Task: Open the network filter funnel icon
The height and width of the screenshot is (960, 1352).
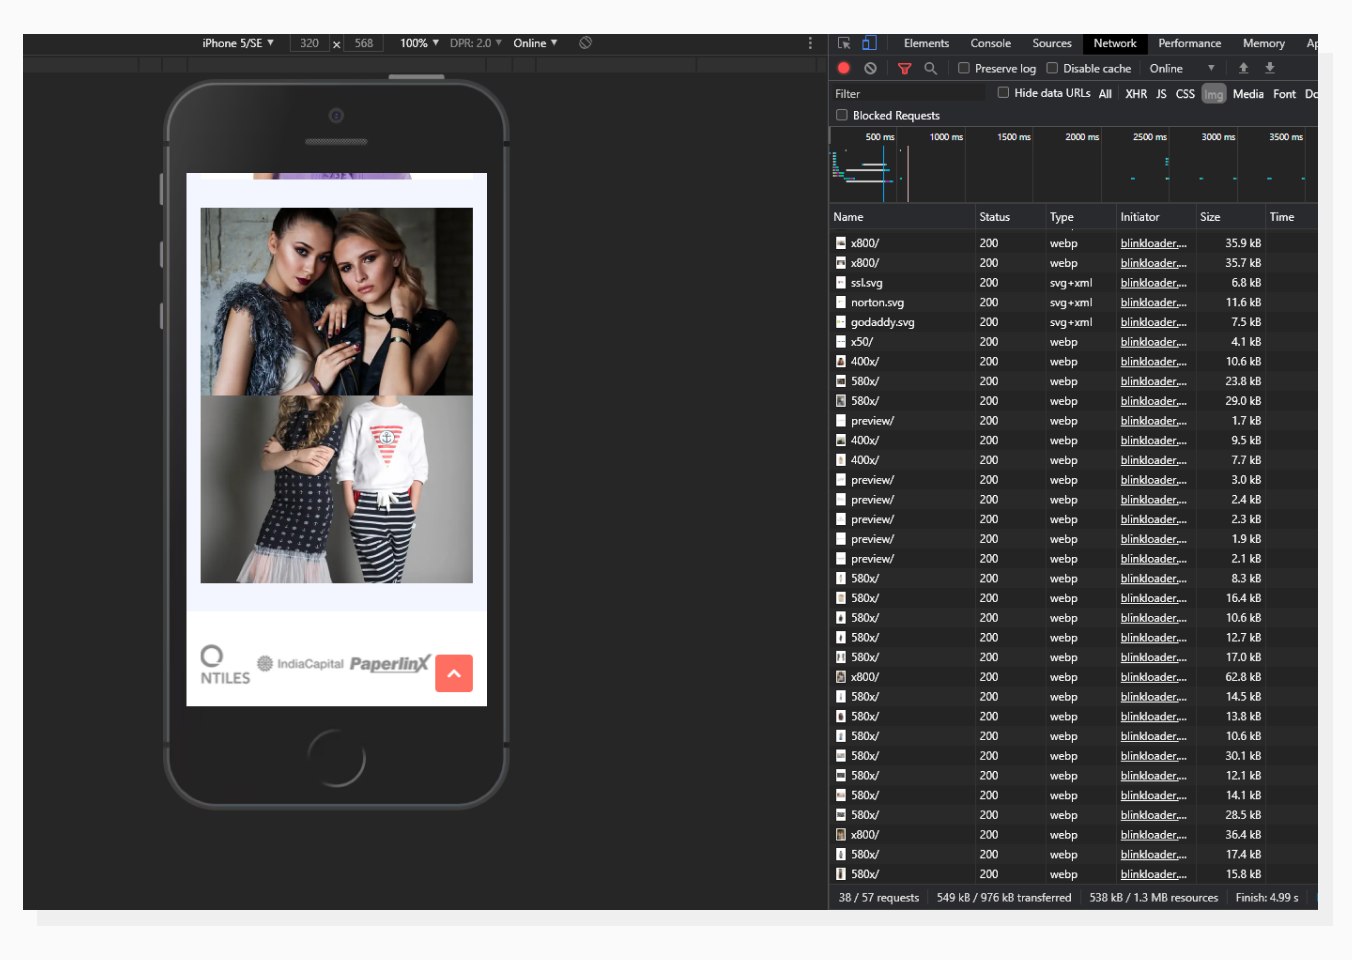Action: point(905,68)
